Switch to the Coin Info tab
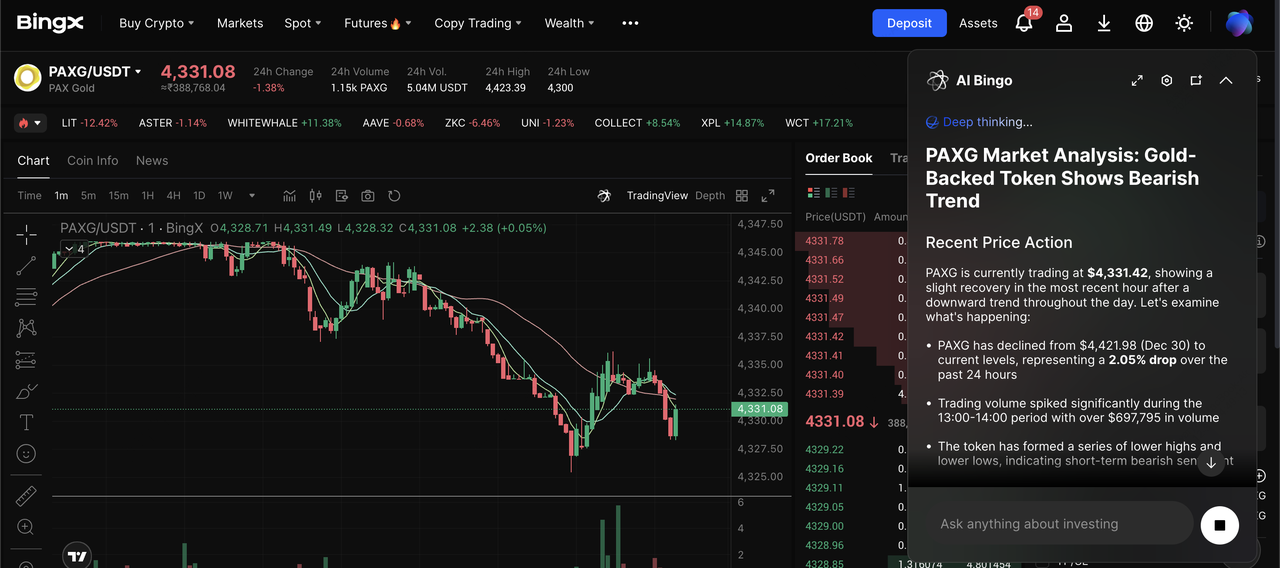1280x568 pixels. tap(92, 161)
